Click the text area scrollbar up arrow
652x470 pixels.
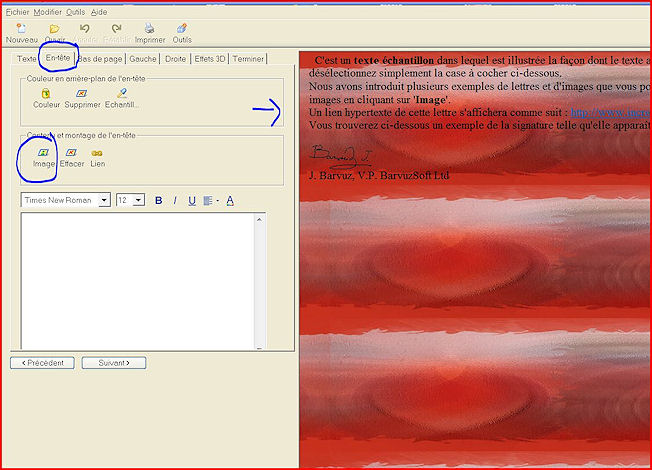pos(259,219)
